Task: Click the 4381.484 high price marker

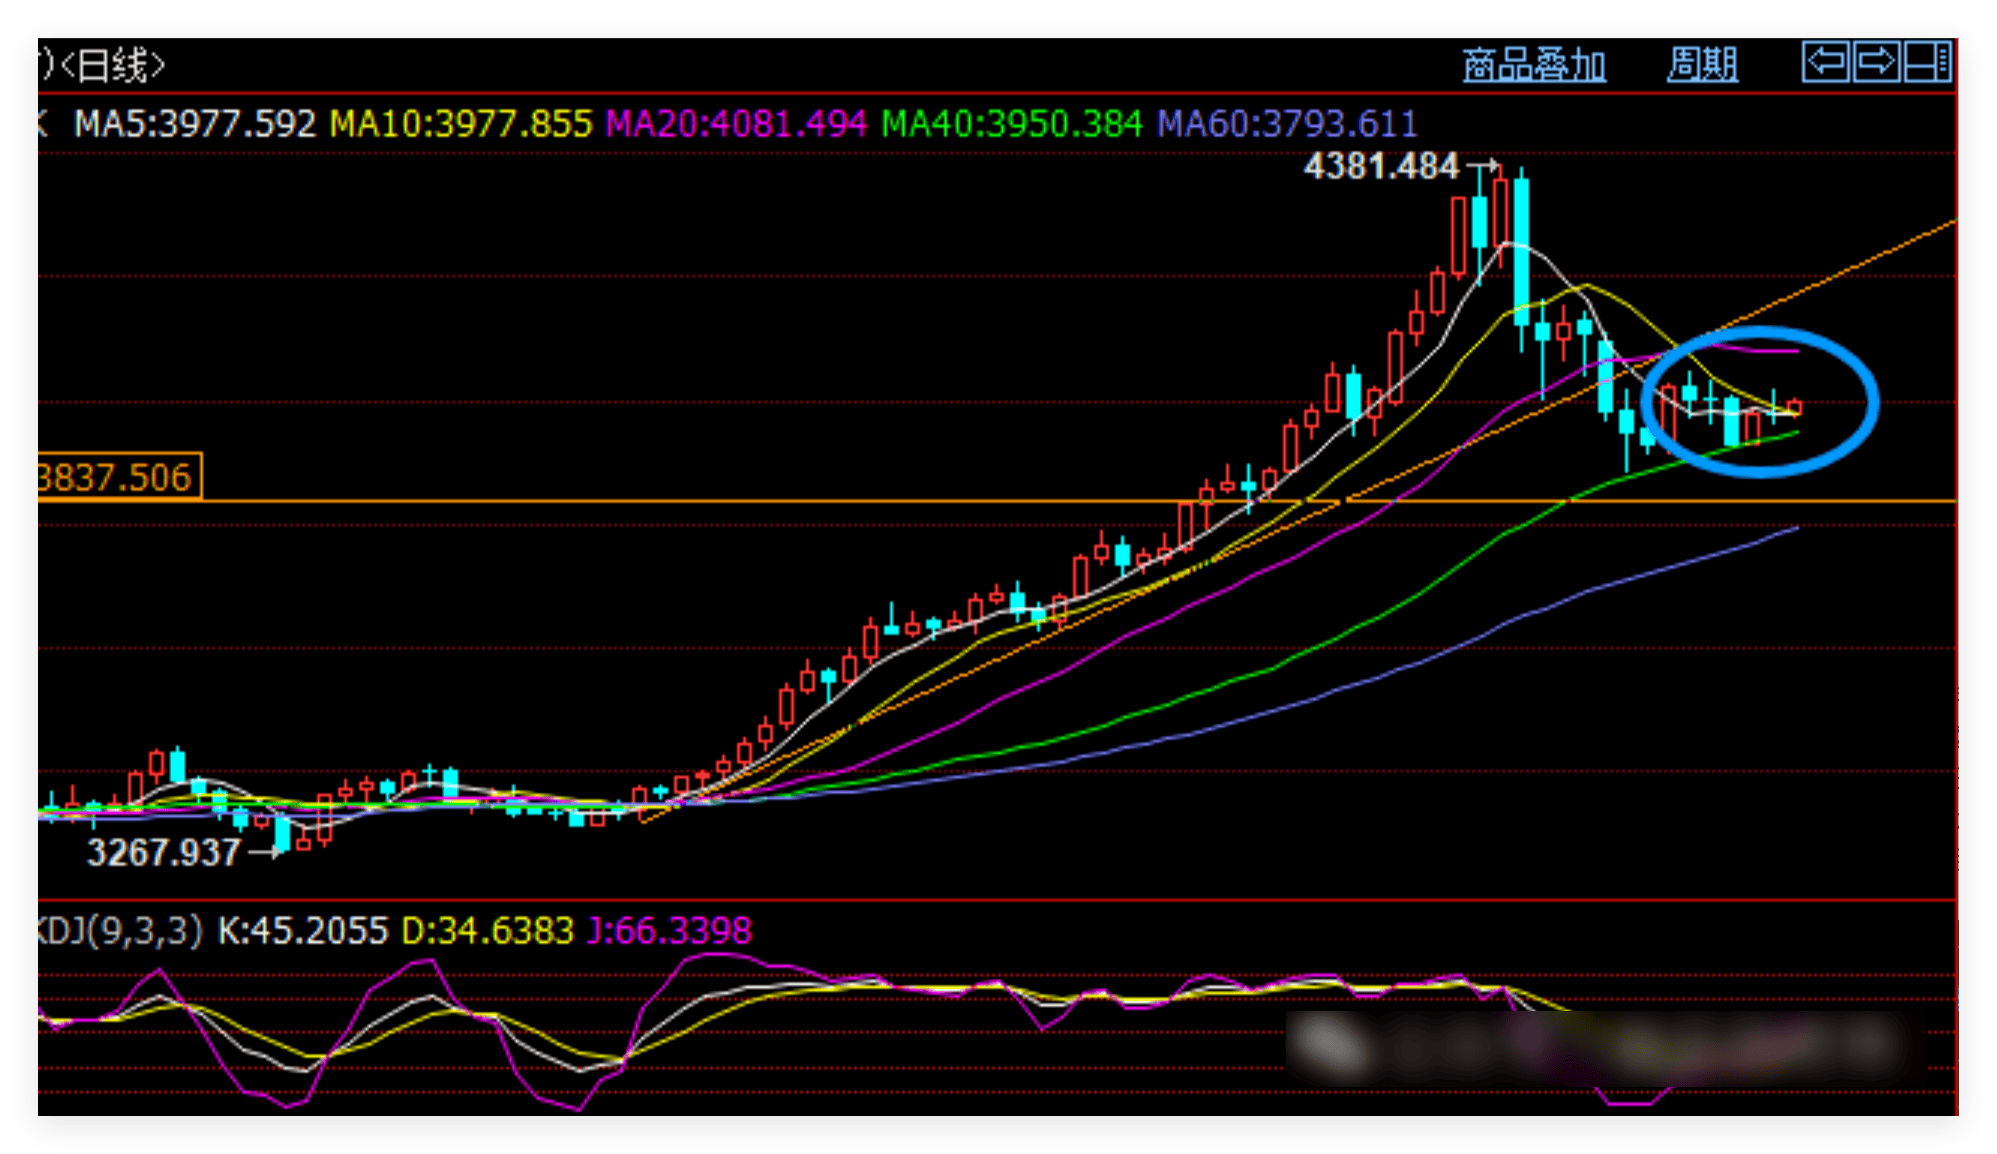Action: coord(1381,166)
